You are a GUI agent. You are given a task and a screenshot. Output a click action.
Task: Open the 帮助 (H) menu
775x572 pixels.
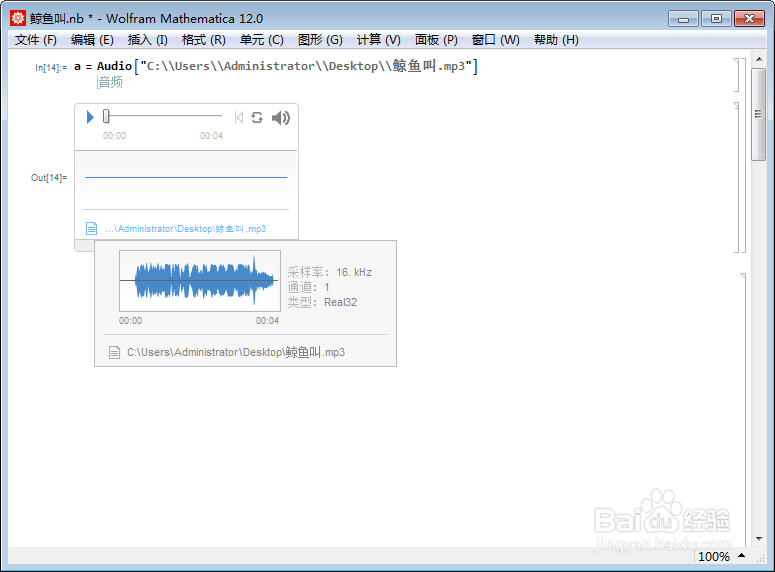tap(556, 40)
